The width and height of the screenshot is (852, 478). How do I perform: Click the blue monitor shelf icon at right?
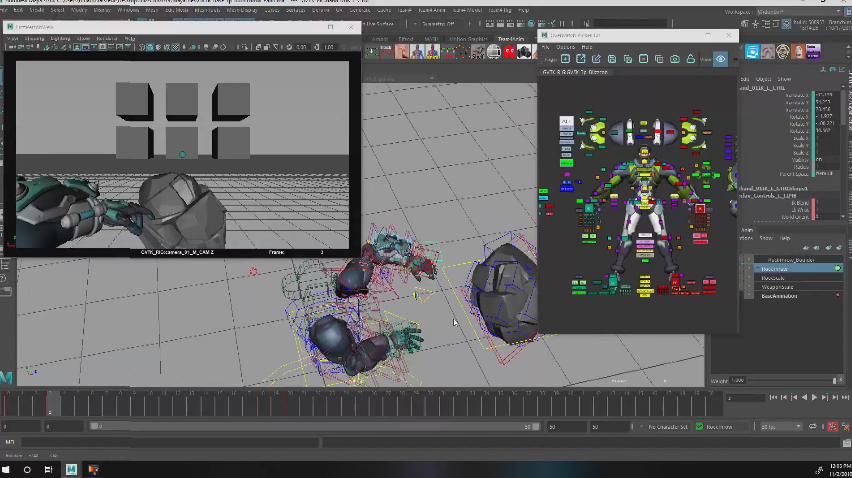tap(752, 52)
